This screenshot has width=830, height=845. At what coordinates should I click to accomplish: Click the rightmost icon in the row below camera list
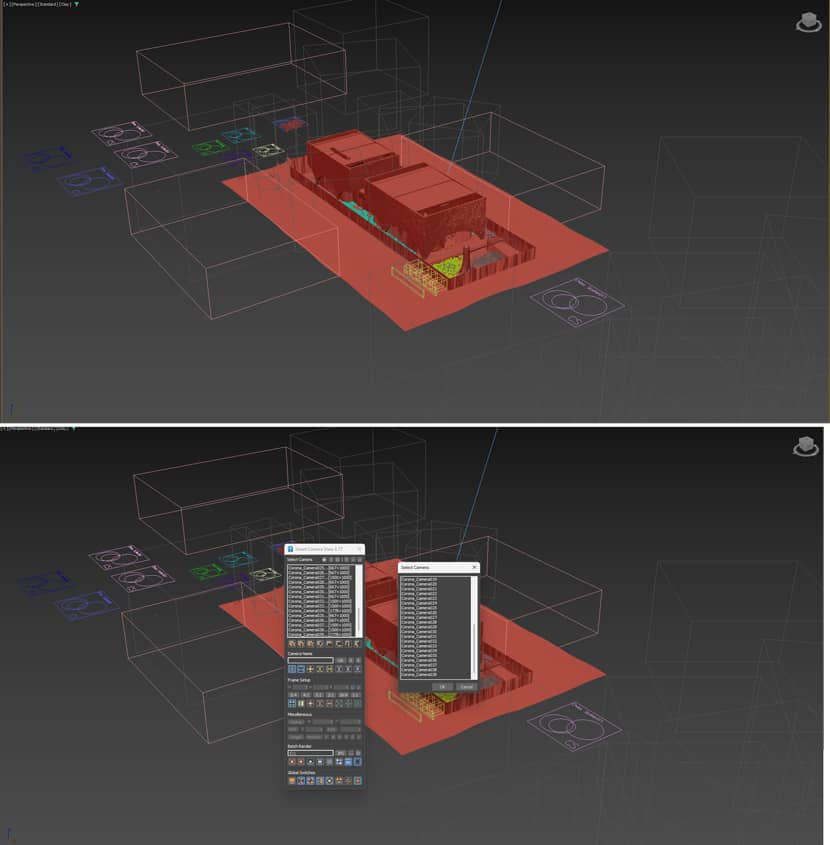357,643
